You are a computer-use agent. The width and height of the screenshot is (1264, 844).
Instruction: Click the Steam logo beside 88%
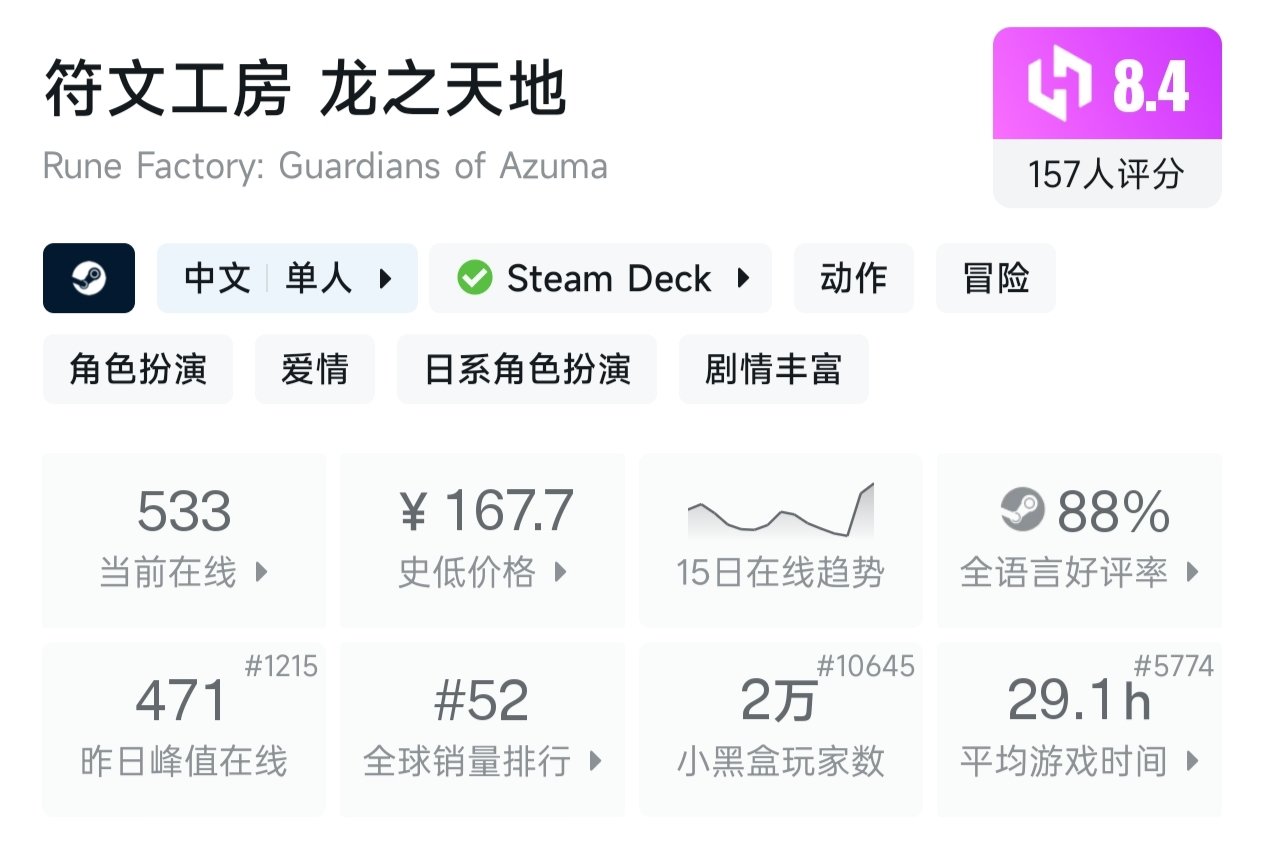1022,511
